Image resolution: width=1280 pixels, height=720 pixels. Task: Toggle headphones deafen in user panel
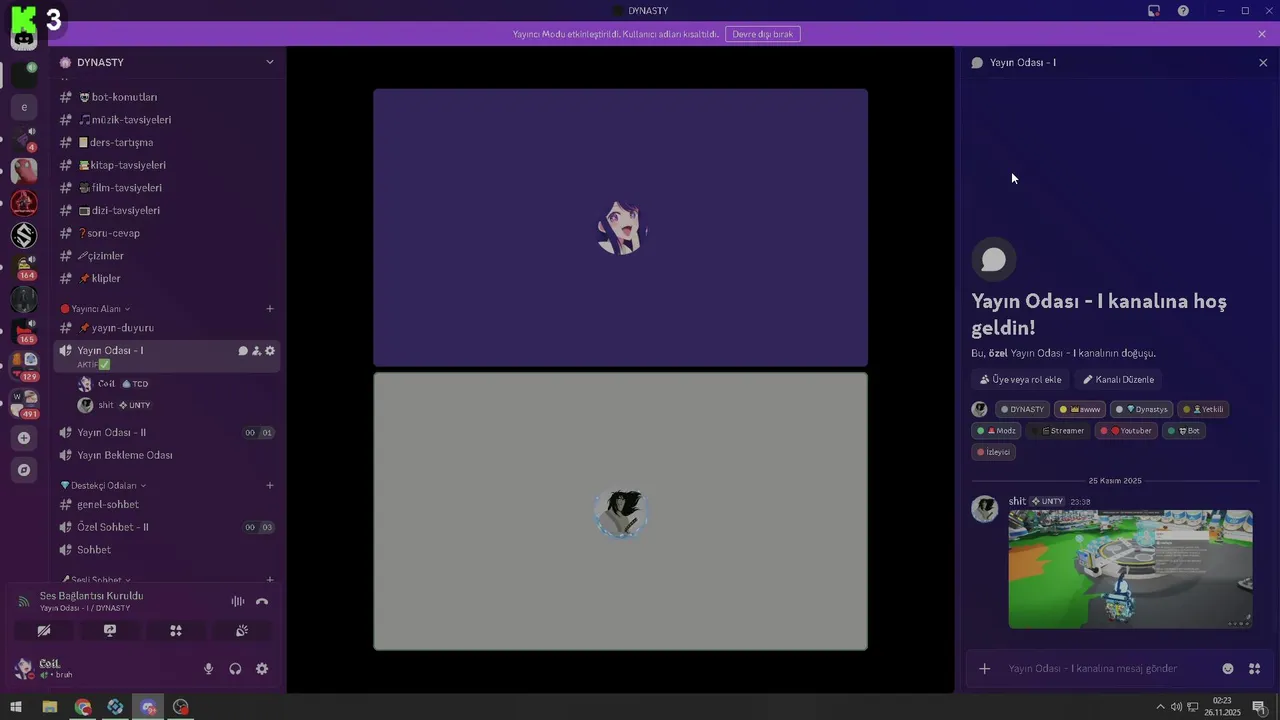click(236, 669)
